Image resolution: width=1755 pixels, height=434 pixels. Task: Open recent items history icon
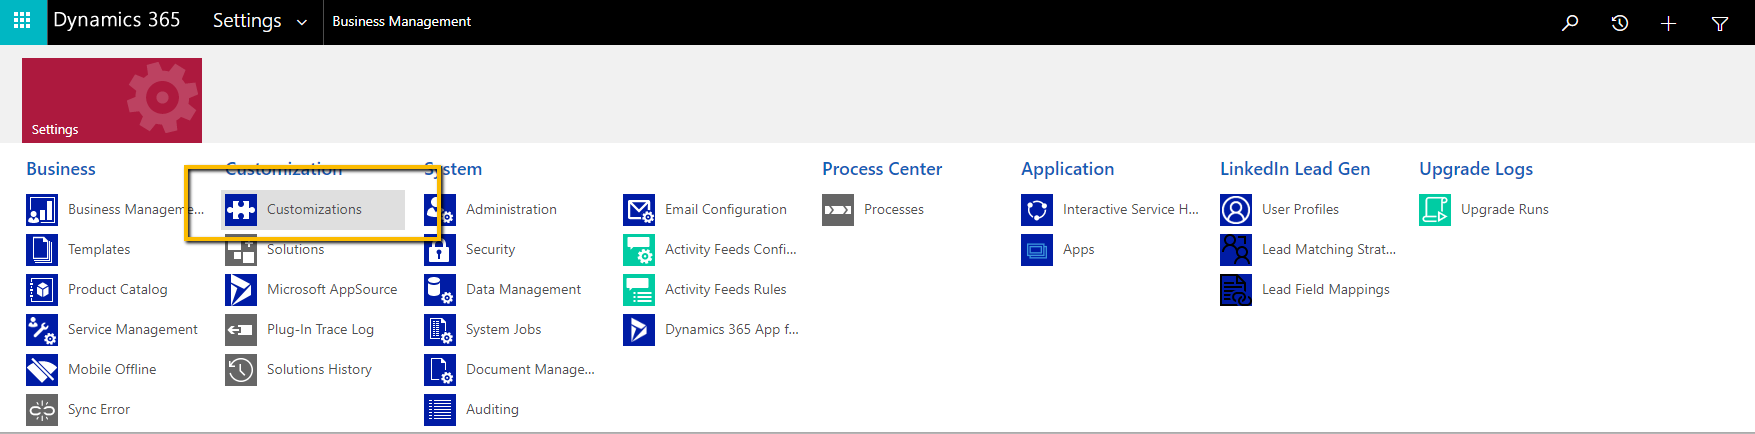1620,22
